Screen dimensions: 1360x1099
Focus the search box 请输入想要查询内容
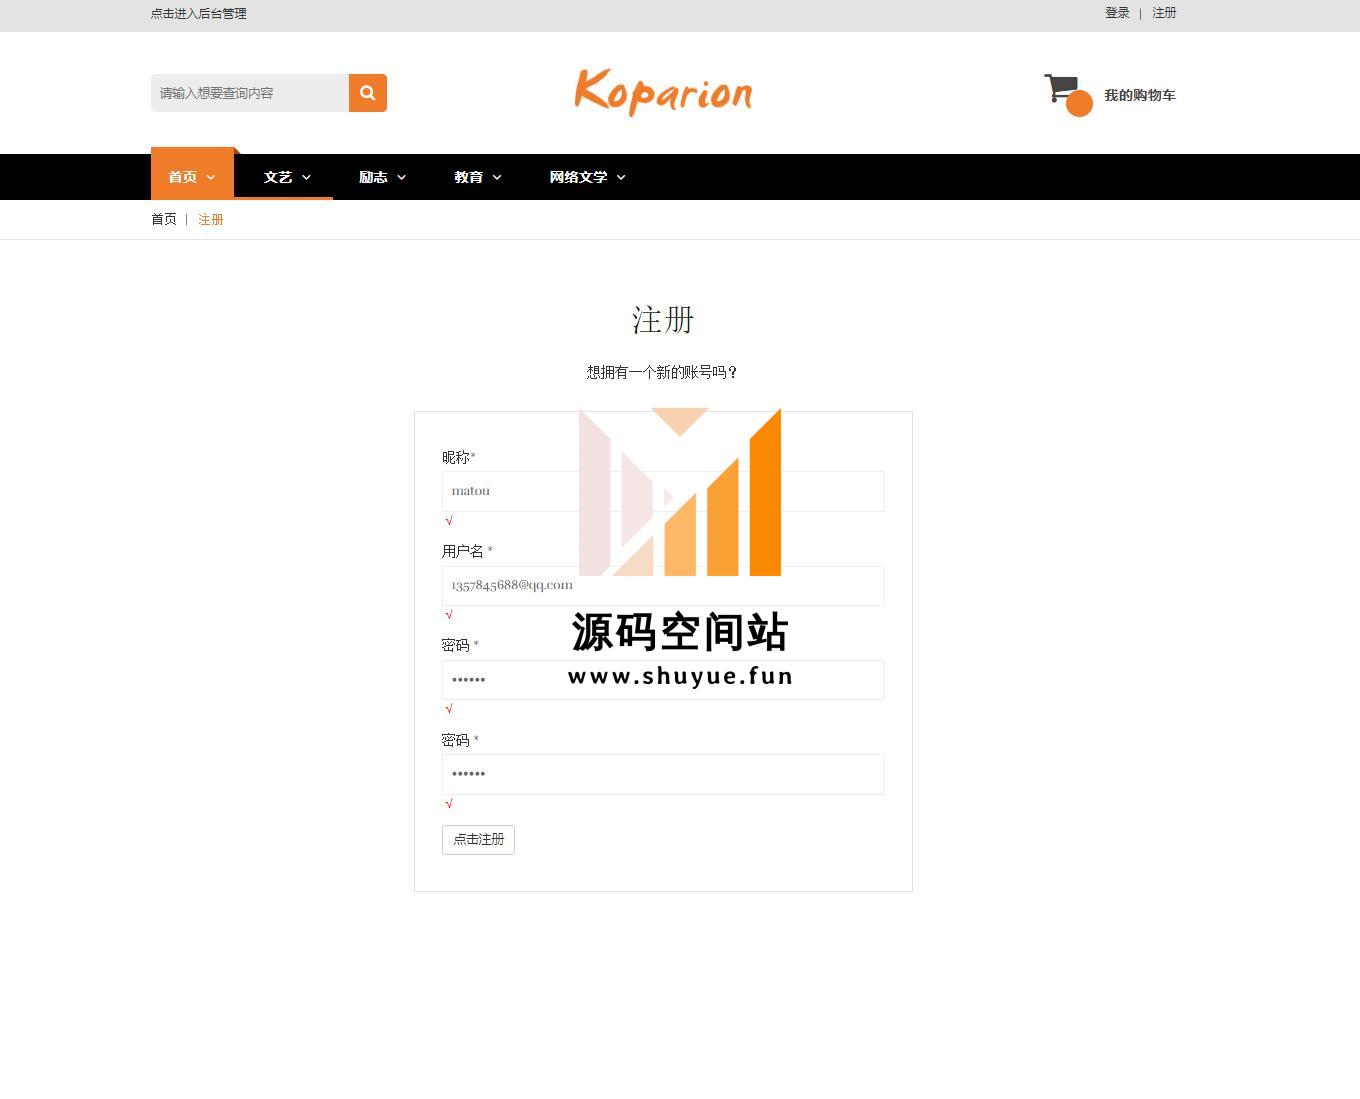[x=250, y=93]
